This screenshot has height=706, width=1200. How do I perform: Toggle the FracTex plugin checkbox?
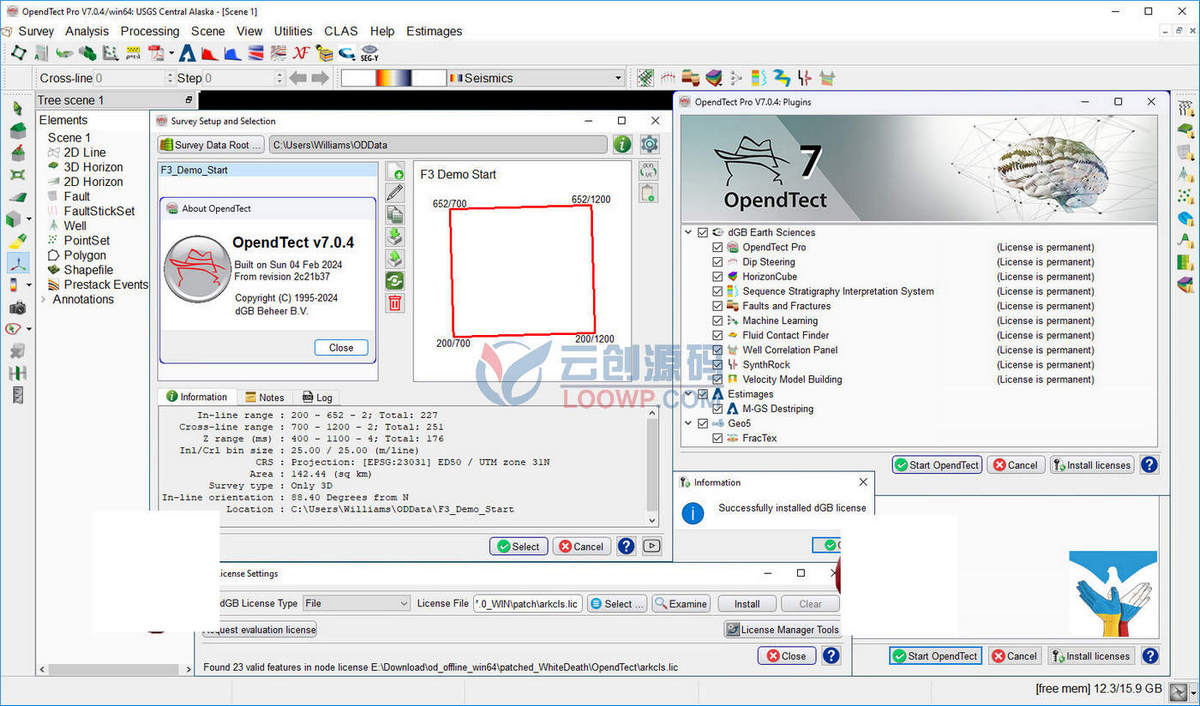718,438
